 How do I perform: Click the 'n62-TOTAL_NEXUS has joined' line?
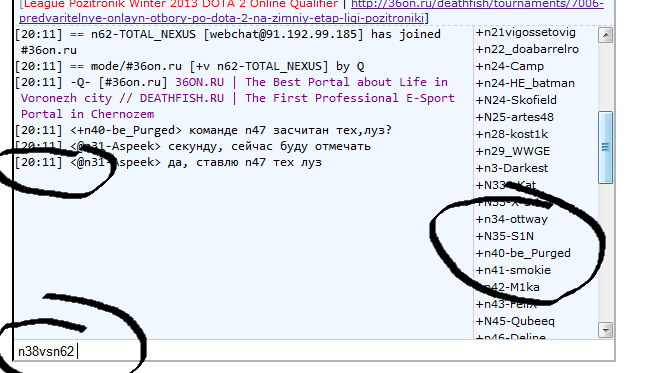point(228,42)
